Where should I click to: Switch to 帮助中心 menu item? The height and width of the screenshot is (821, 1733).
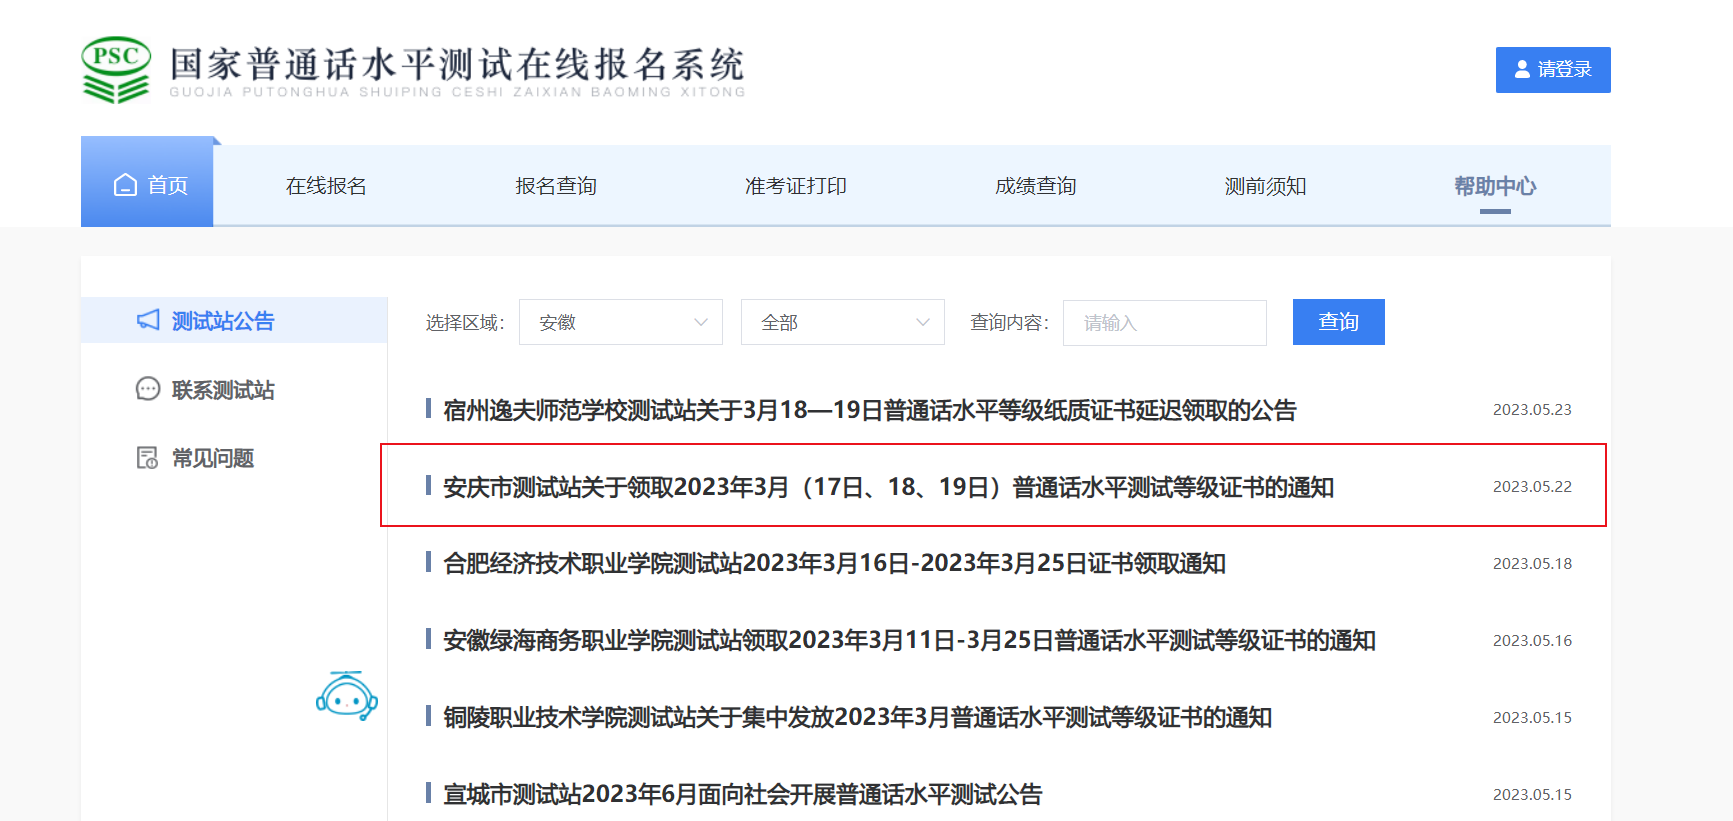1495,186
